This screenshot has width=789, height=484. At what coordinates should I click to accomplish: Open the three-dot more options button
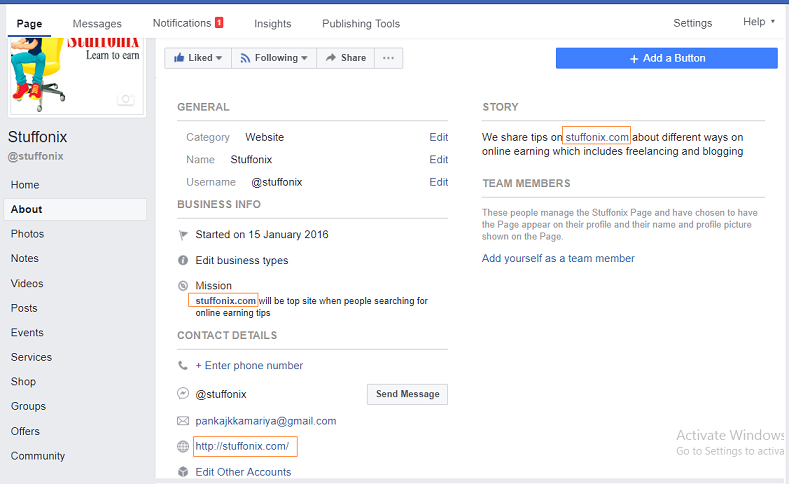[388, 58]
